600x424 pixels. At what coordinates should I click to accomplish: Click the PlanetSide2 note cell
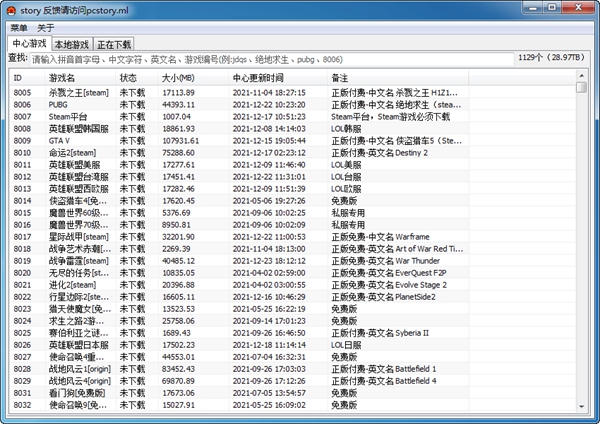click(x=383, y=297)
